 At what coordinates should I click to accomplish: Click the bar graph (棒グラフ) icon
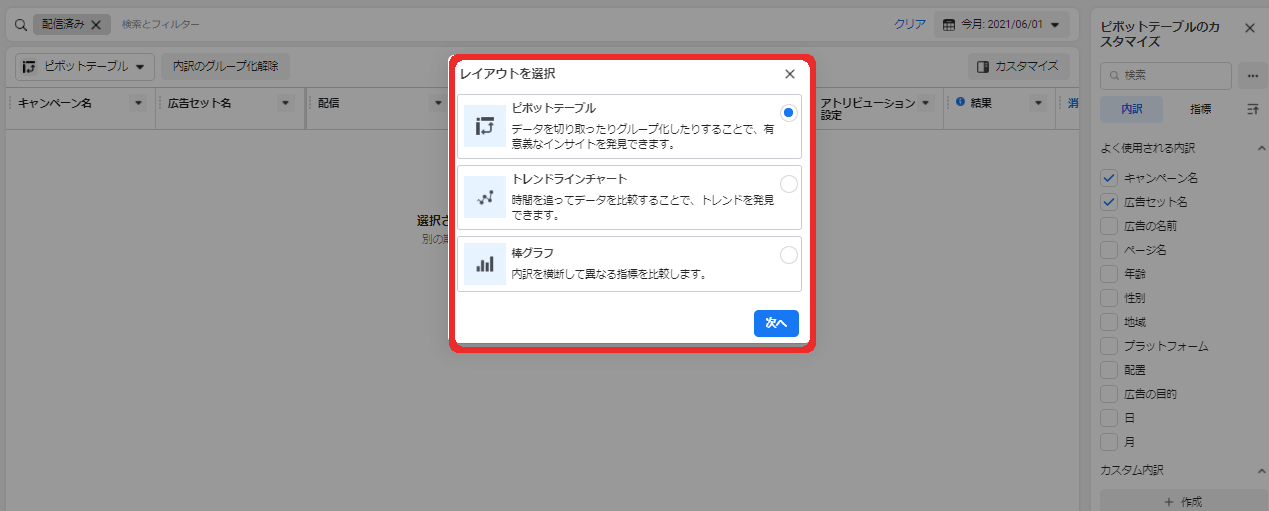(485, 264)
